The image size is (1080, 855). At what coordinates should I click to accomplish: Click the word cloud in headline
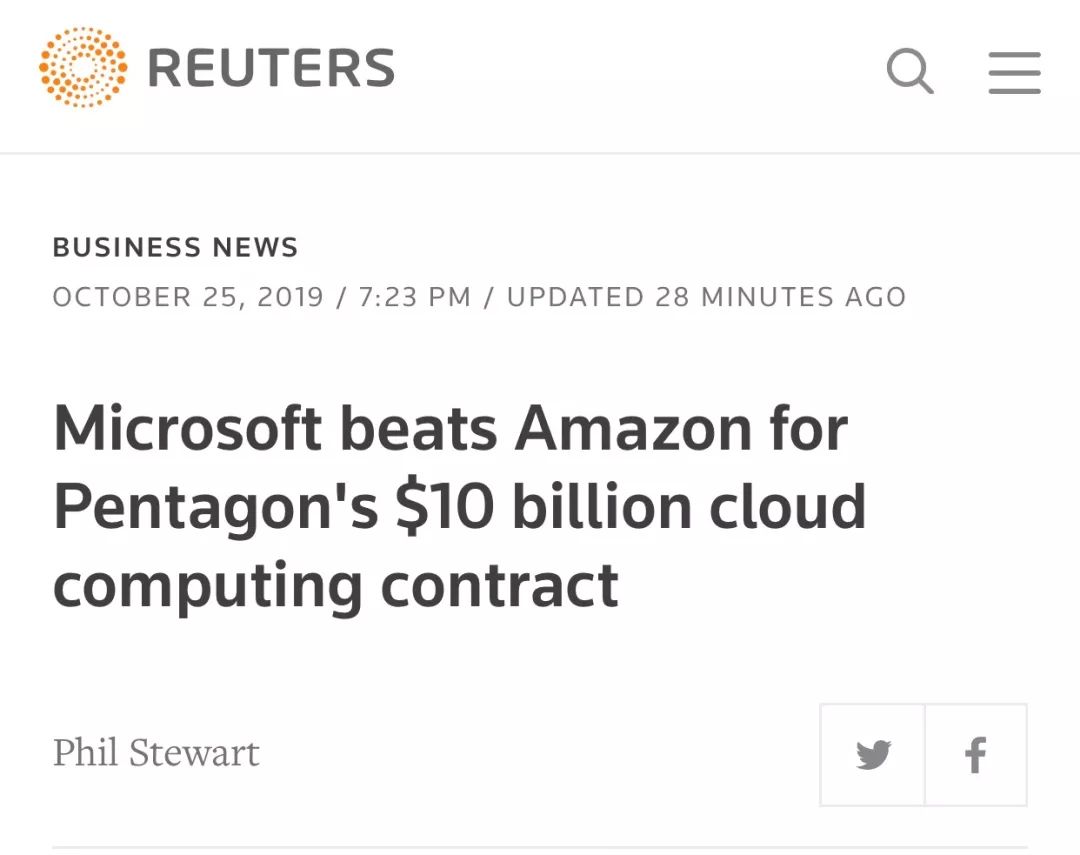coord(788,507)
